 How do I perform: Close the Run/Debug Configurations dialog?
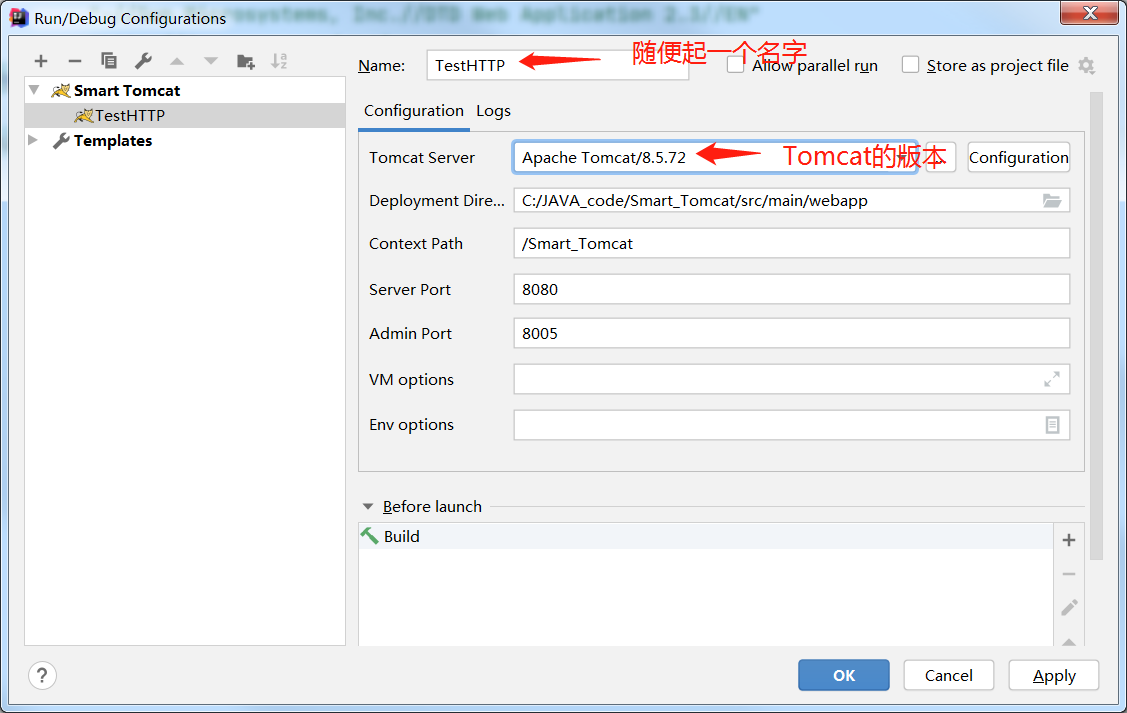point(1090,12)
